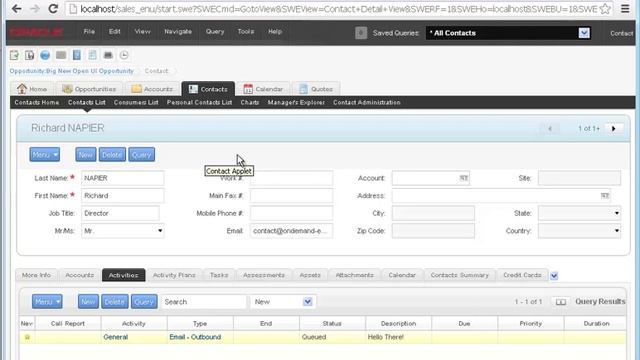640x360 pixels.
Task: Open Personal Contacts List link
Action: (199, 102)
